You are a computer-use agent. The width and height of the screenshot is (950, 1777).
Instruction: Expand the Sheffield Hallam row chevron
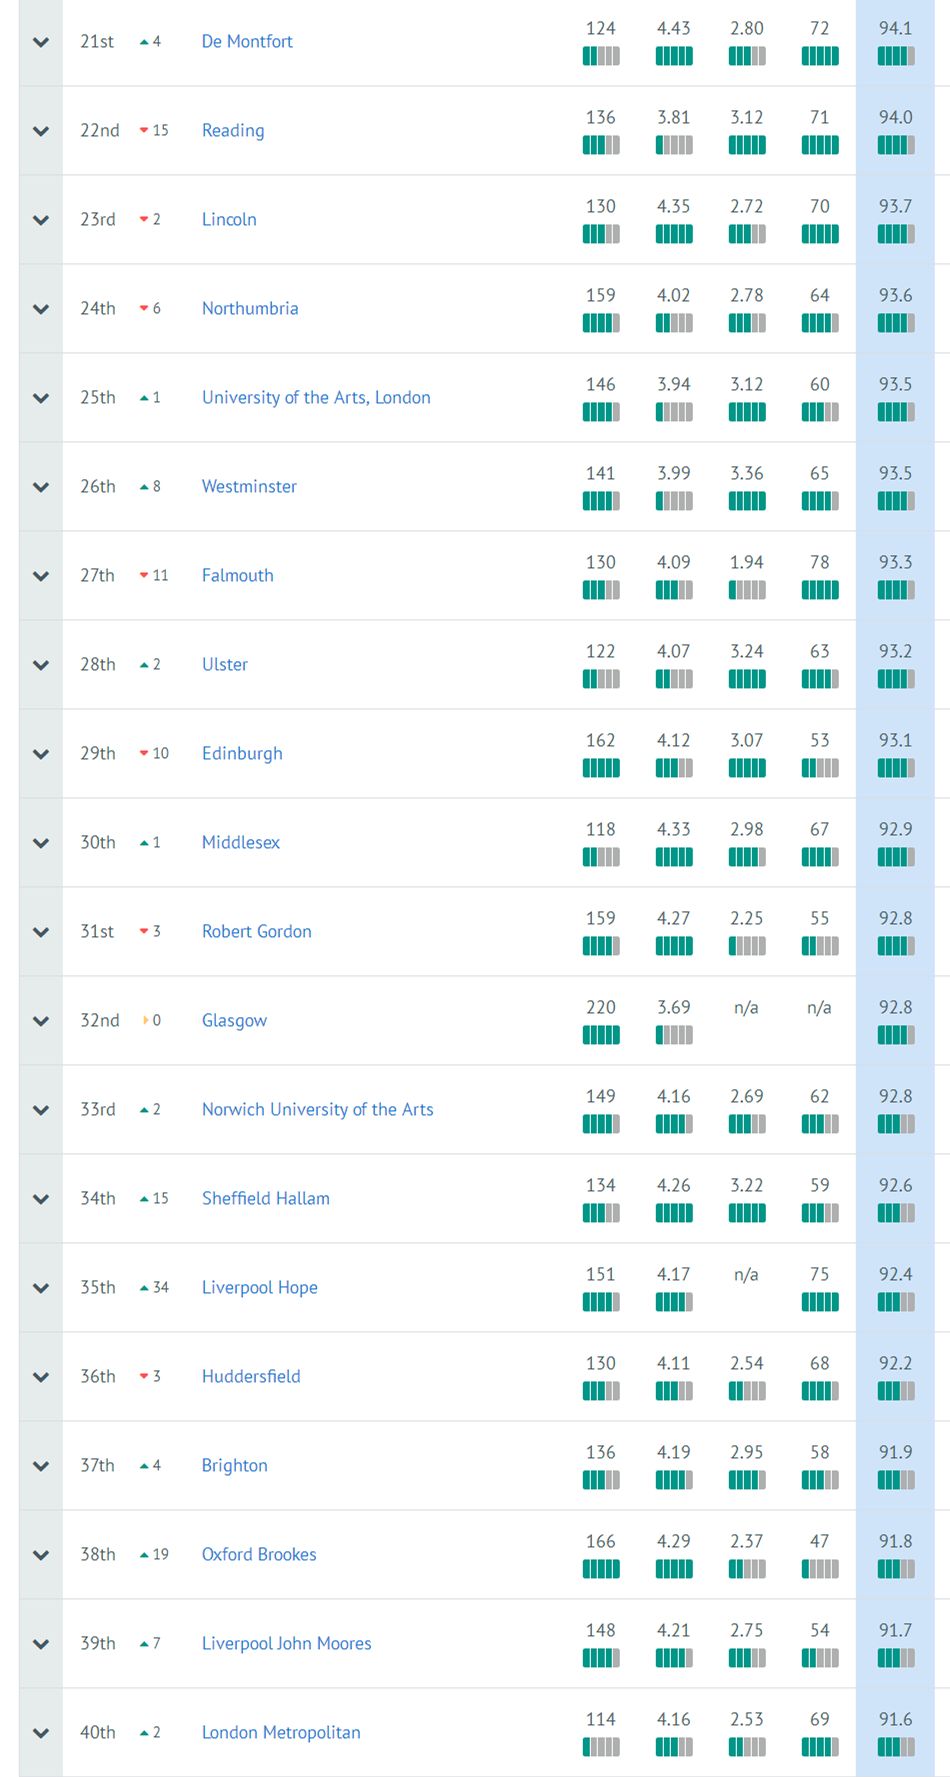pyautogui.click(x=41, y=1199)
